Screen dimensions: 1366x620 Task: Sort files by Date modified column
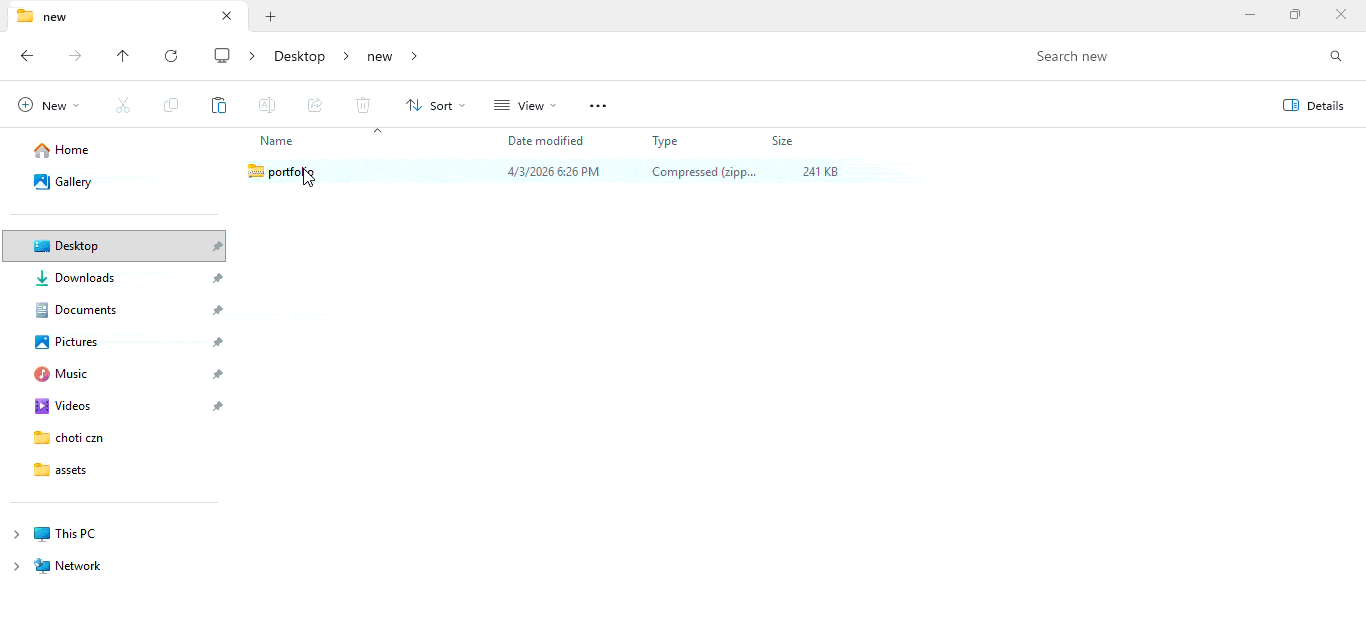click(545, 141)
